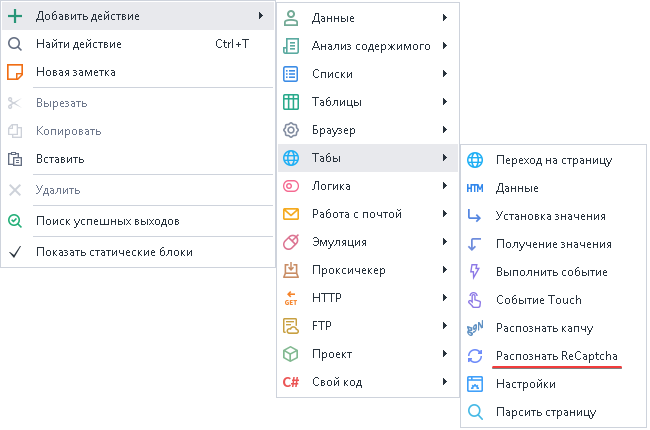Image resolution: width=650 pixels, height=430 pixels.
Task: Expand the Свой код submenu arrow
Action: click(443, 382)
